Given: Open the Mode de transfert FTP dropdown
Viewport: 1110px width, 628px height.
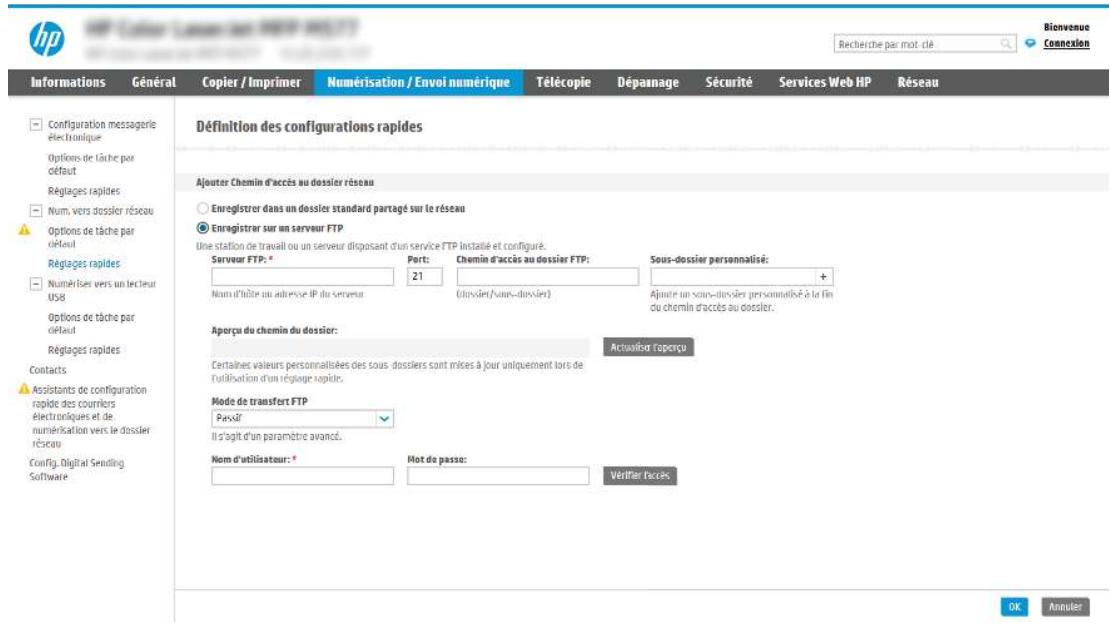Looking at the screenshot, I should click(302, 418).
